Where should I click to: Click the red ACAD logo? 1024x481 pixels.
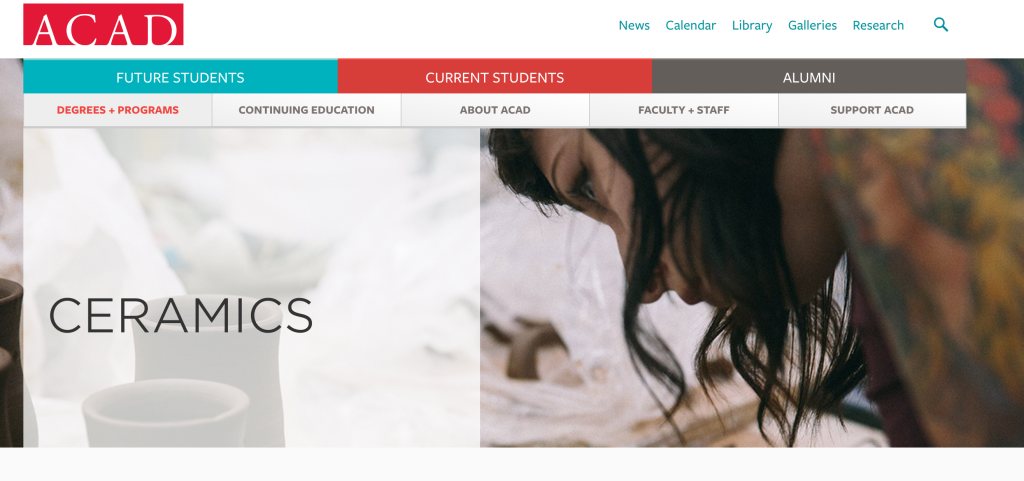click(x=103, y=24)
